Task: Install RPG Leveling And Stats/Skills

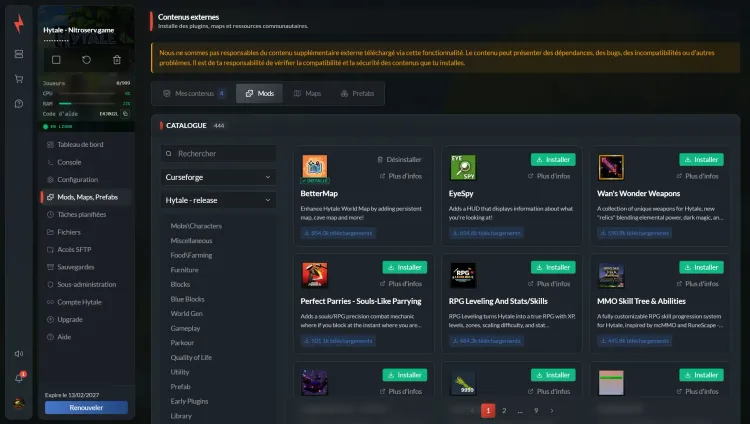Action: click(553, 267)
